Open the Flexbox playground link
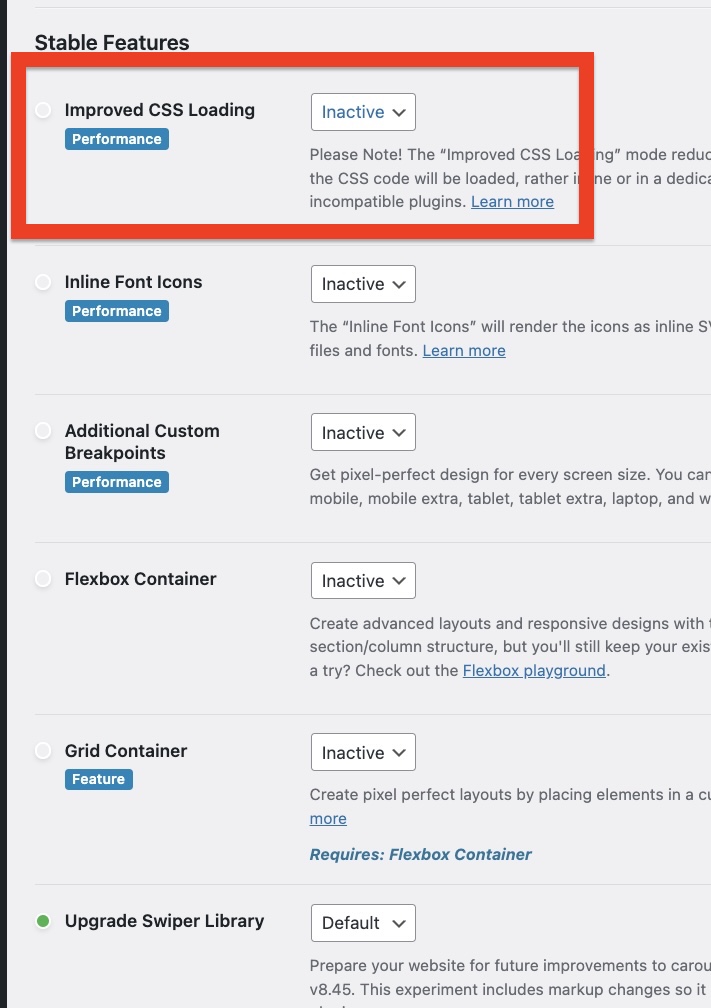The width and height of the screenshot is (711, 1008). coord(534,670)
